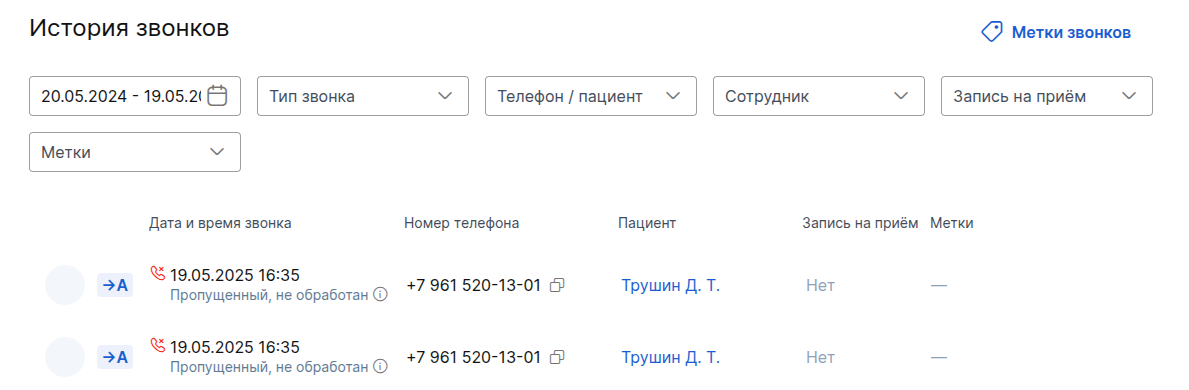
Task: Click missed call icon in first row
Action: pyautogui.click(x=158, y=272)
